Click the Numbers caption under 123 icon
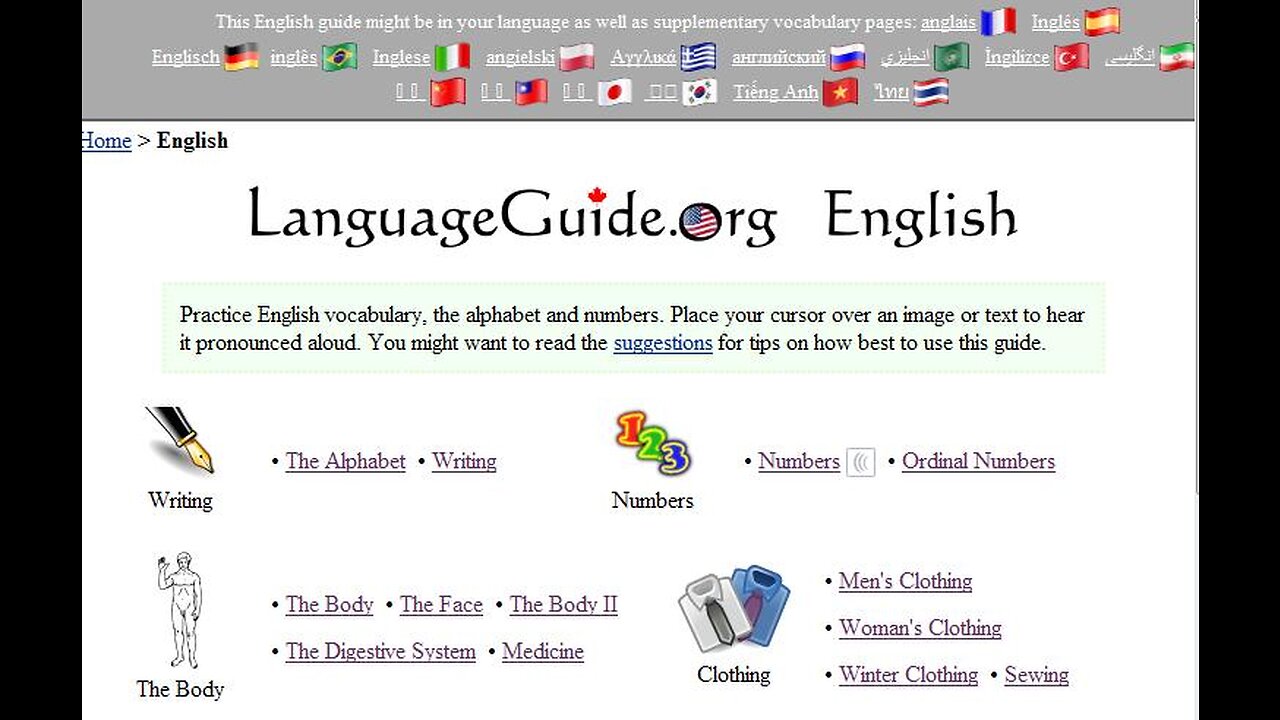 [x=652, y=500]
